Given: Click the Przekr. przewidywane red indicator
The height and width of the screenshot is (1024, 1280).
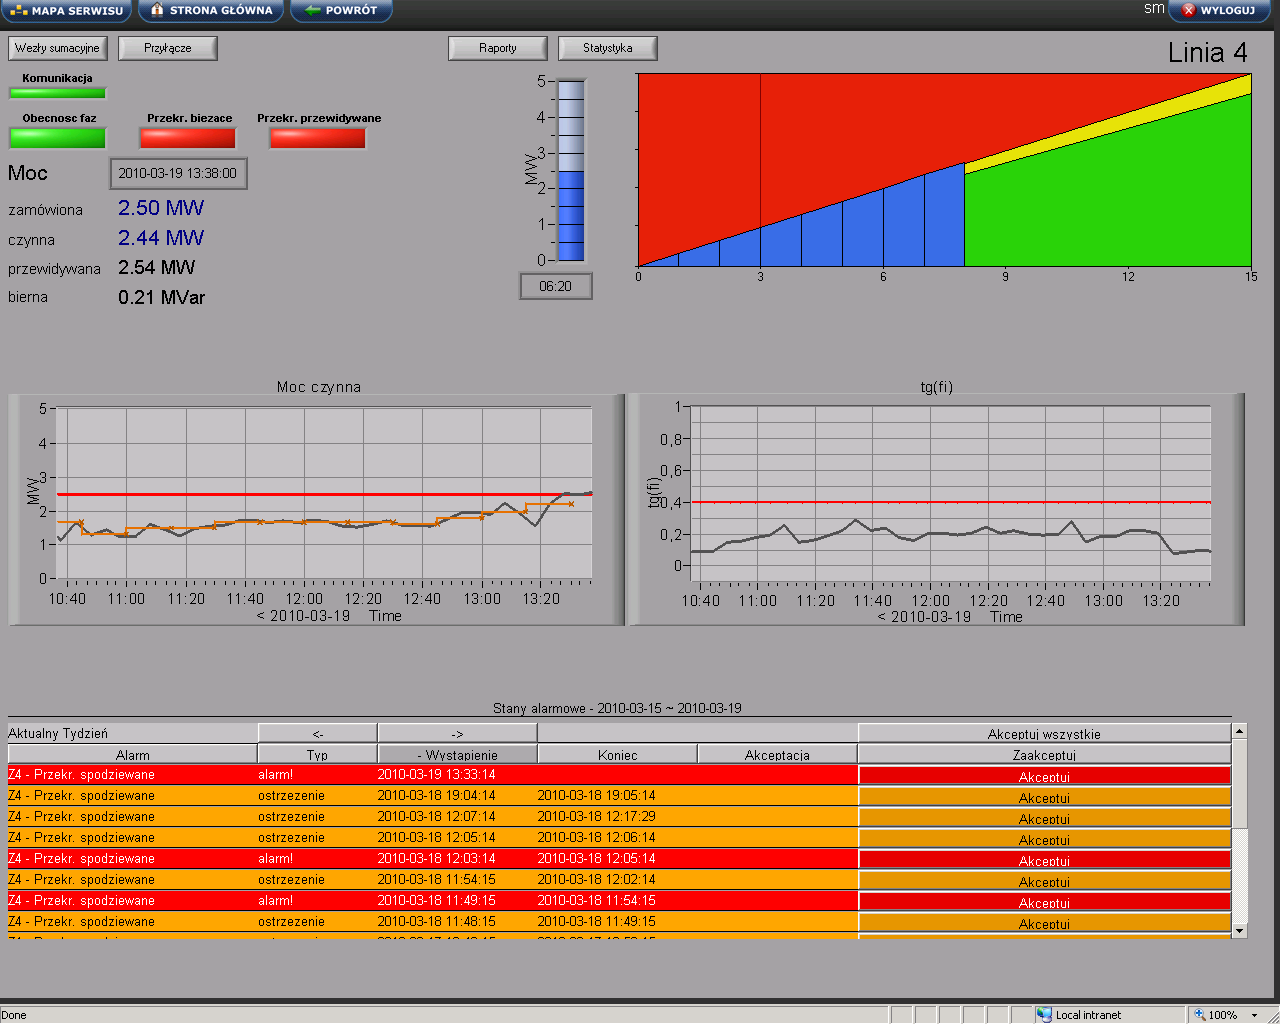Looking at the screenshot, I should (317, 138).
